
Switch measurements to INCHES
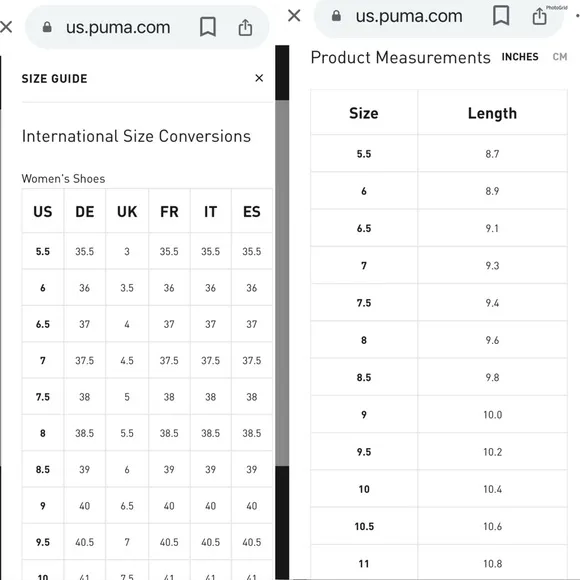(520, 57)
